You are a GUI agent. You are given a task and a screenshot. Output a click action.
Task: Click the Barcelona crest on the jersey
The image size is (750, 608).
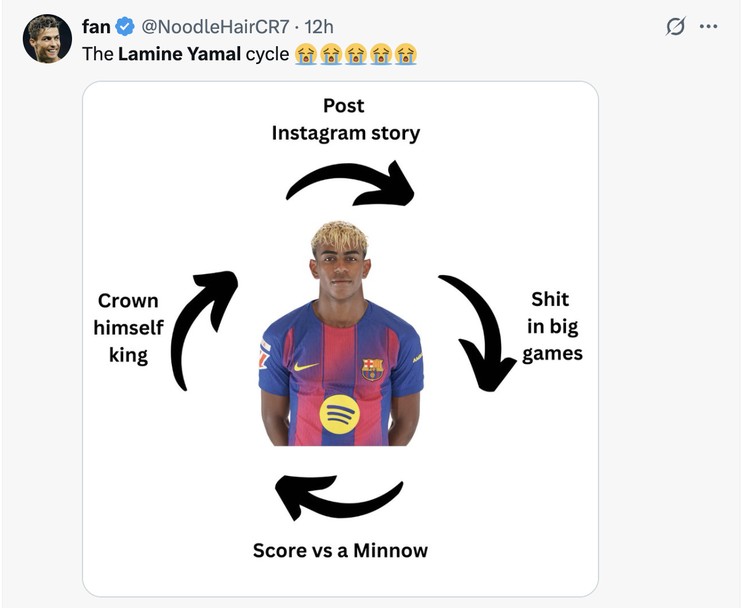pos(372,369)
